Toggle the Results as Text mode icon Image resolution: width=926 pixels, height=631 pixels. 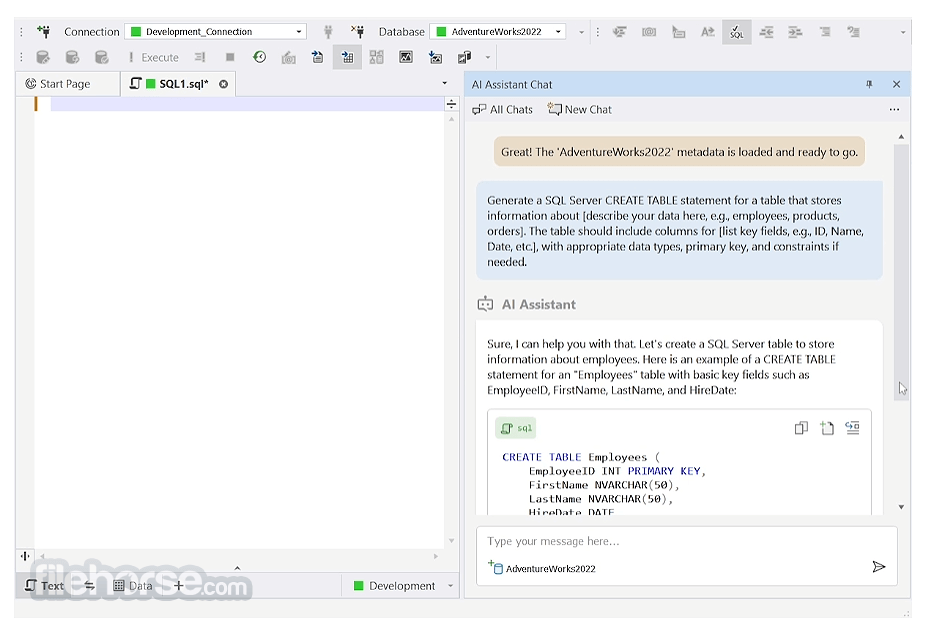318,57
